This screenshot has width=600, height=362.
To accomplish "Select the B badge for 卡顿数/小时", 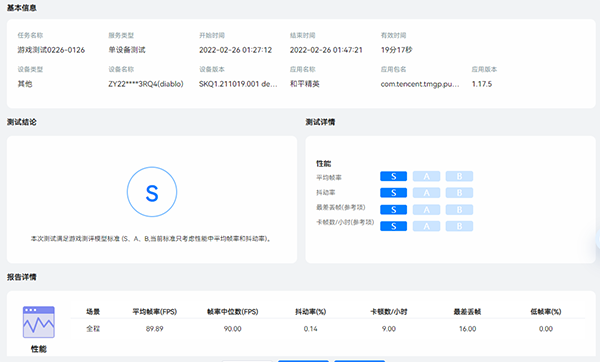I will pyautogui.click(x=459, y=226).
